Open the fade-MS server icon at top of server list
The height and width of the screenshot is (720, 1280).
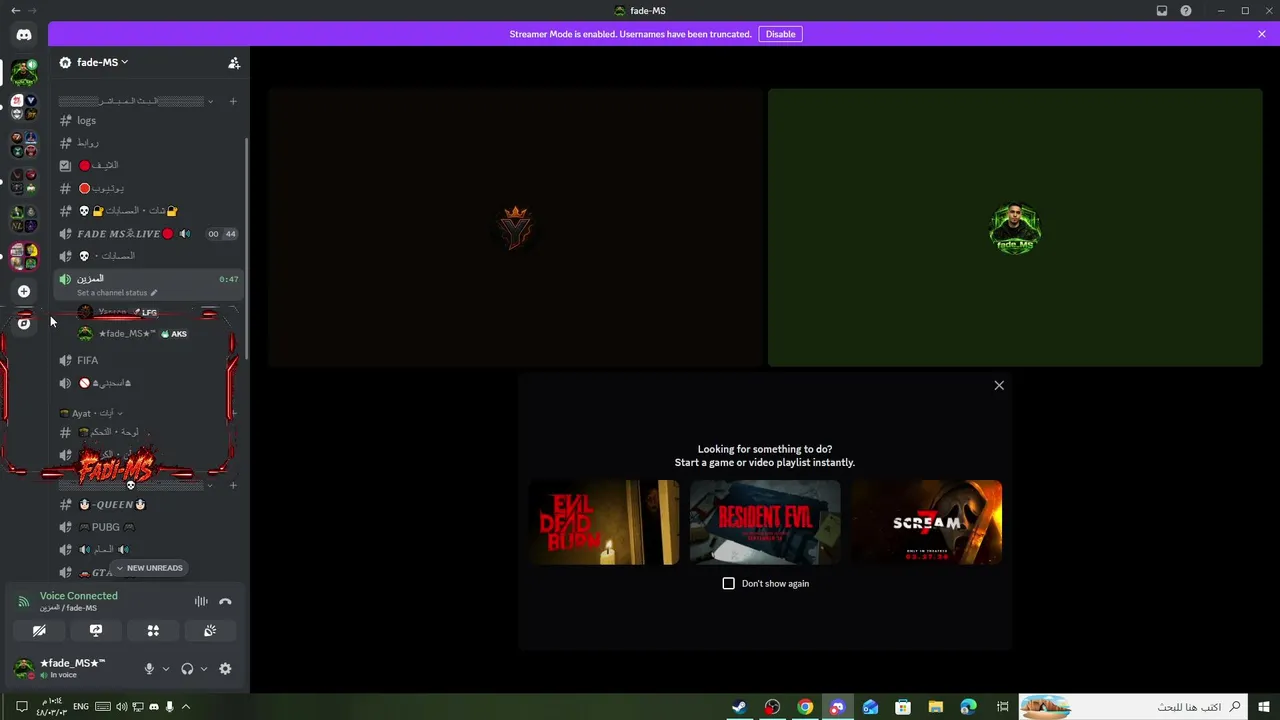24,72
